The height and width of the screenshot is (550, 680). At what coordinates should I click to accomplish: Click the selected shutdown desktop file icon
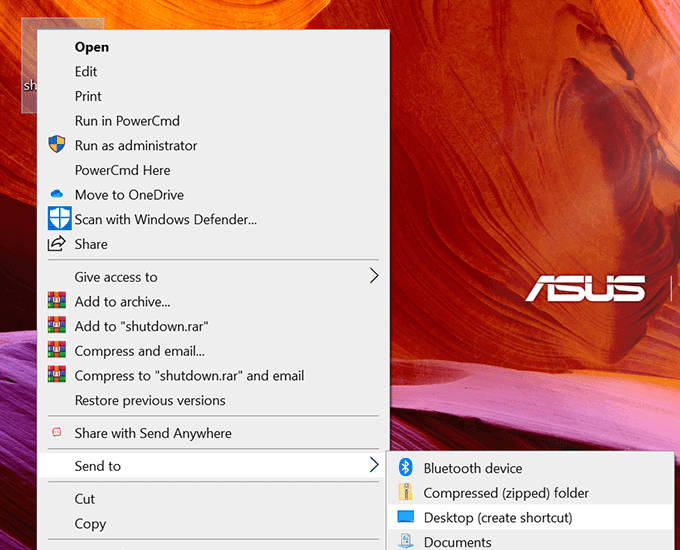pyautogui.click(x=29, y=65)
